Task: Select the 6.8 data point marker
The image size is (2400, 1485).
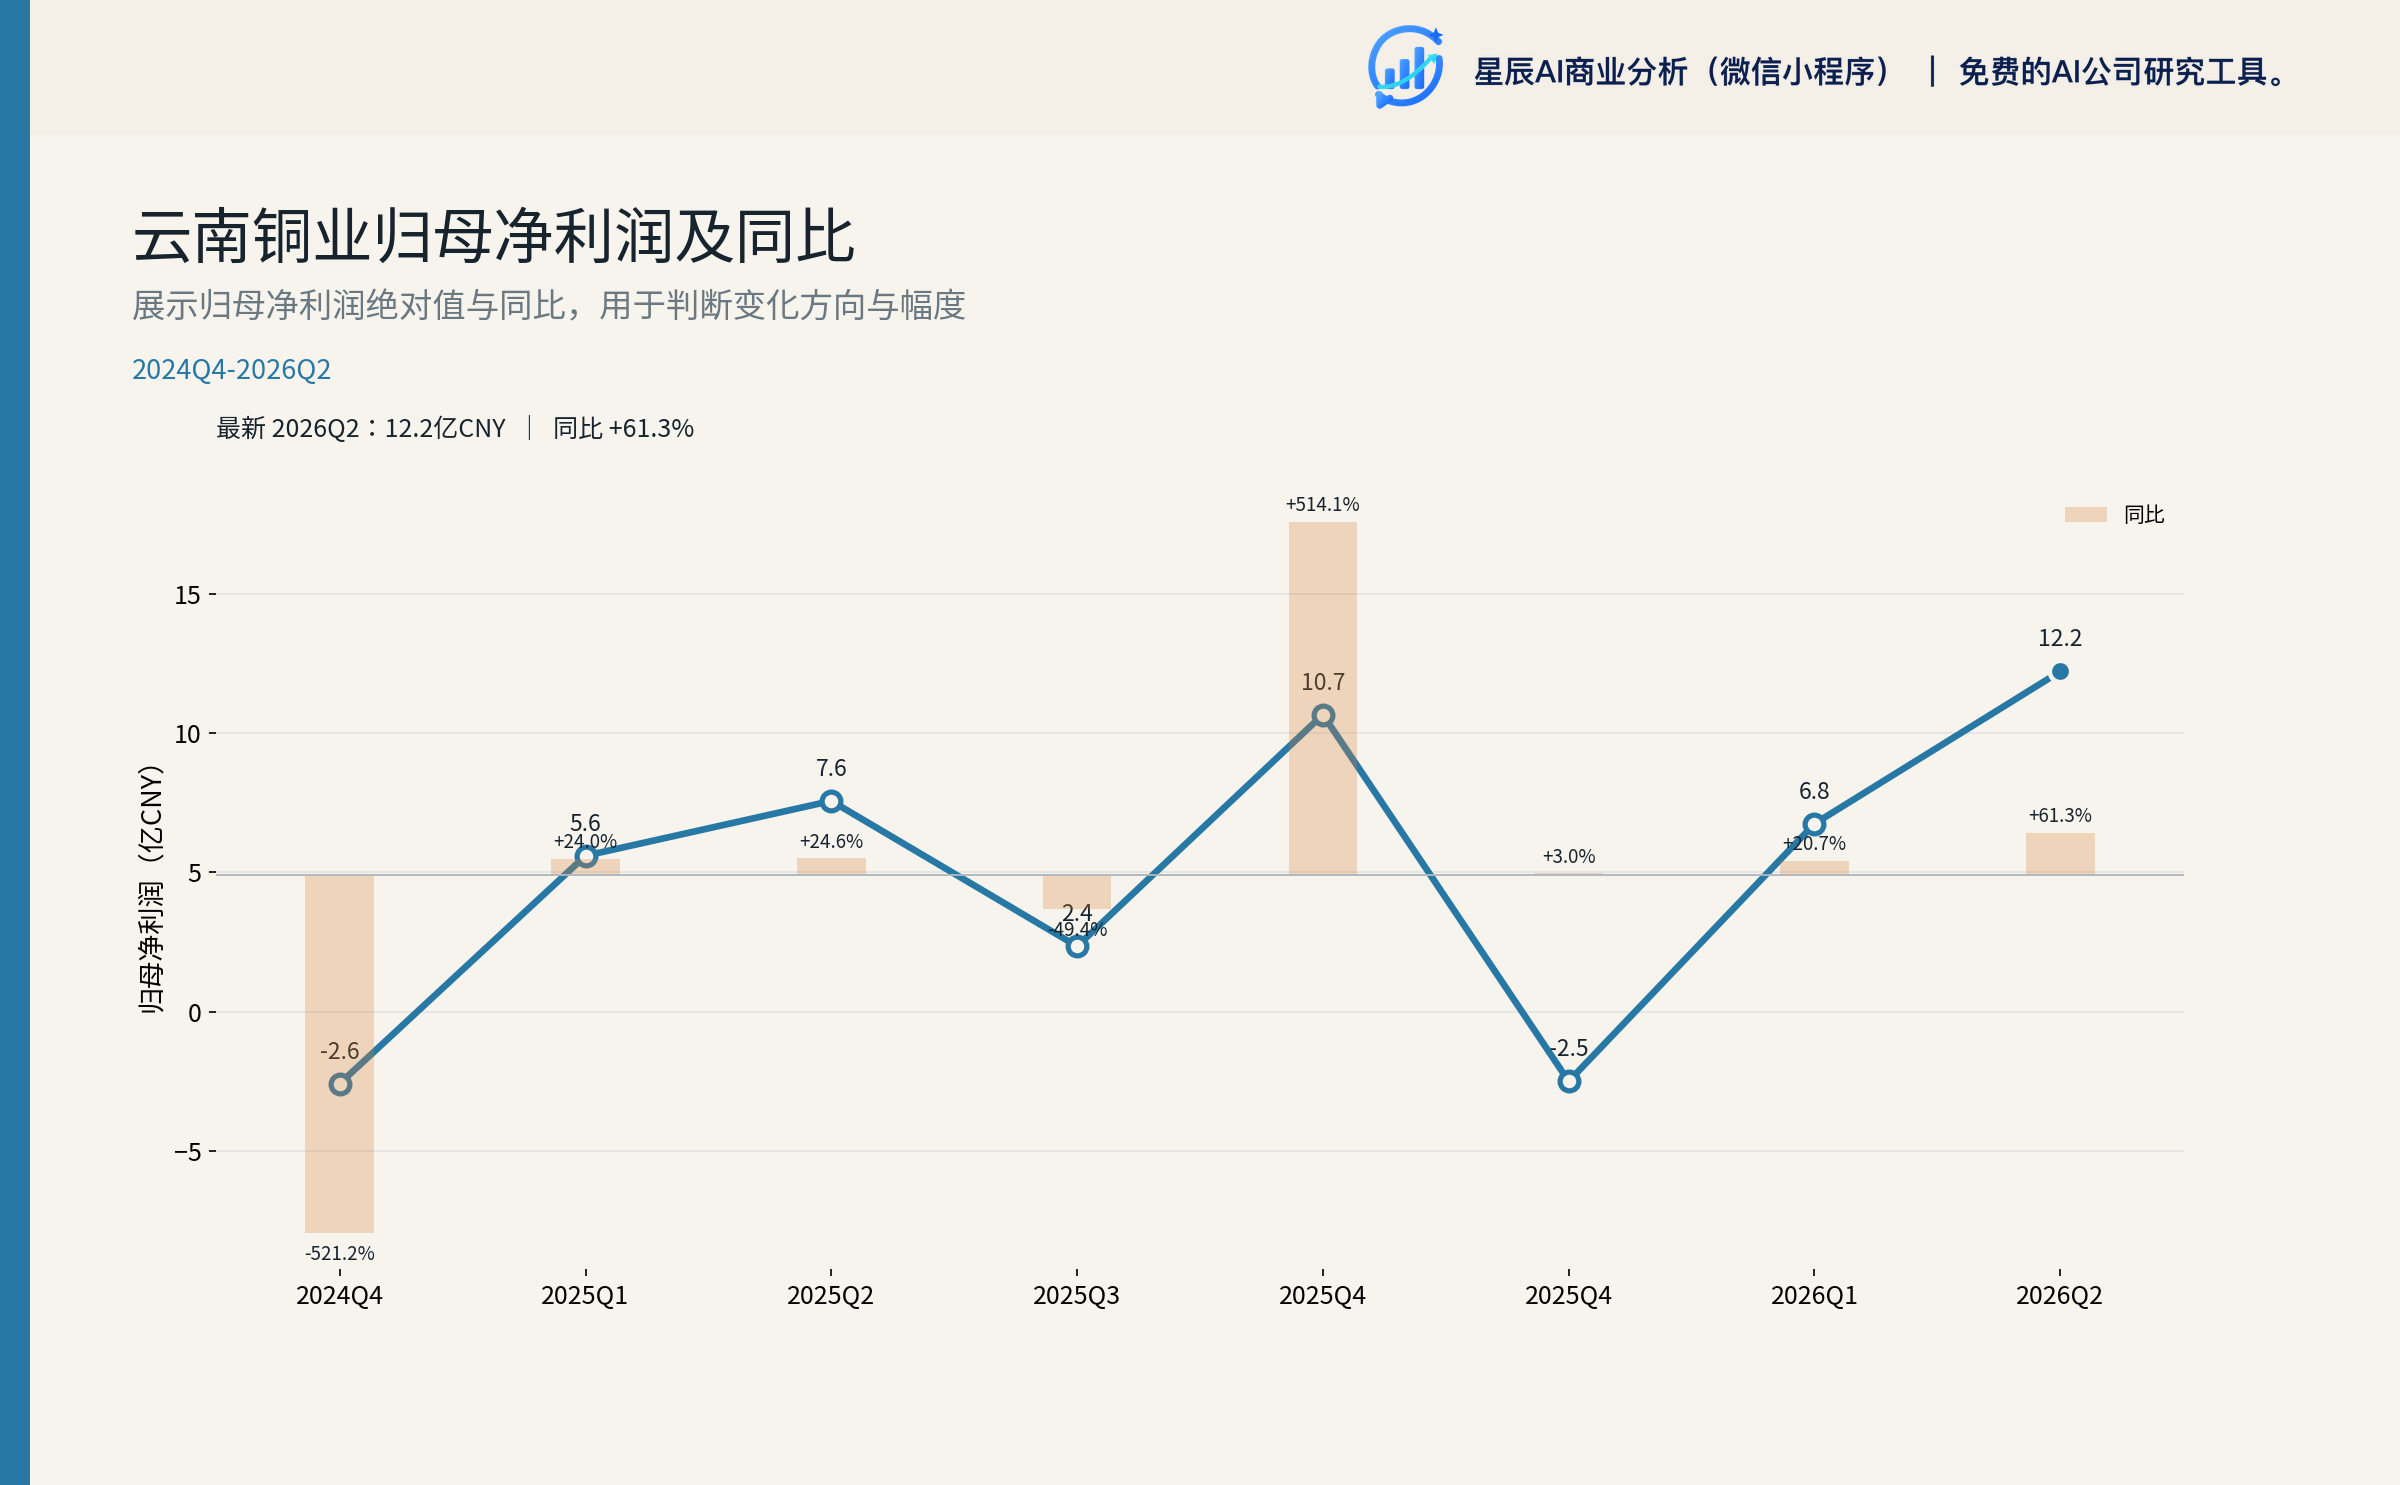Action: point(1814,824)
